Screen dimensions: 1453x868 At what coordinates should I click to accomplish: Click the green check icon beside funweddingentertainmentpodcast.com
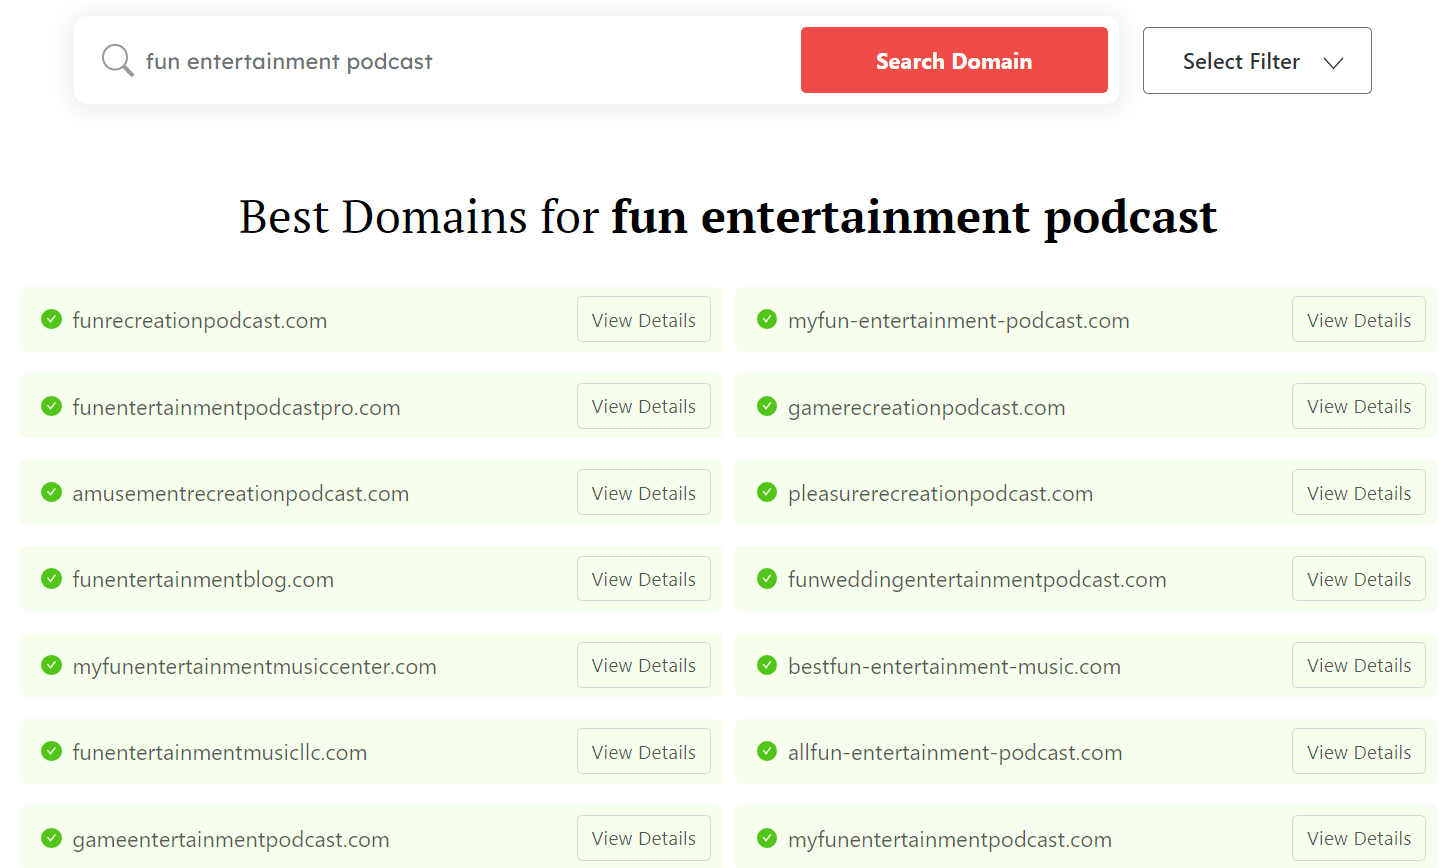(767, 578)
